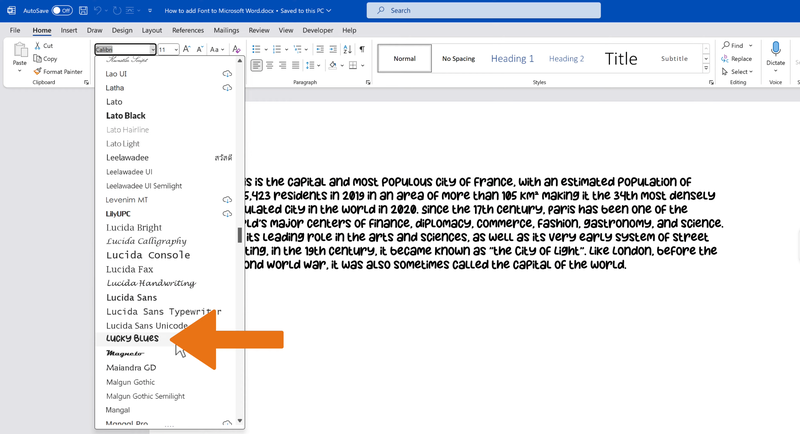This screenshot has height=434, width=800.
Task: Switch to the Insert tab
Action: coord(69,30)
